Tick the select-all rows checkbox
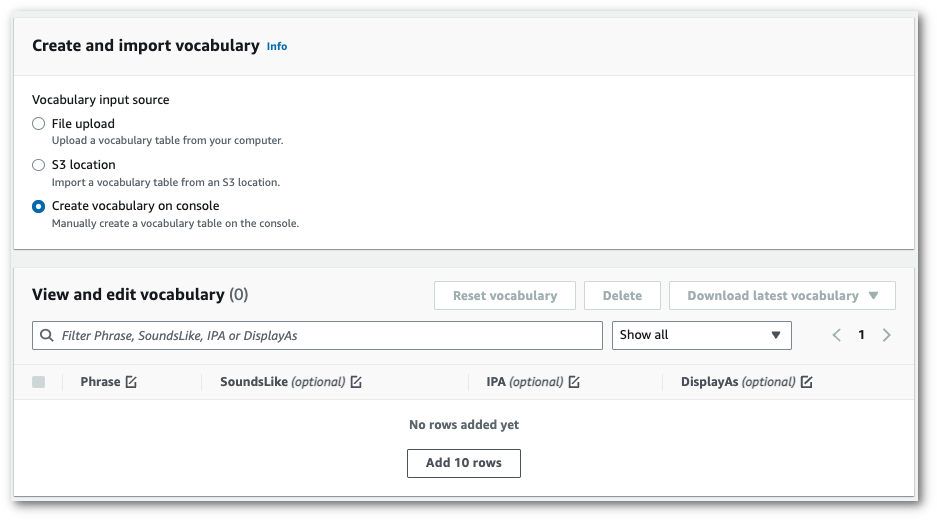Image resolution: width=937 pixels, height=520 pixels. (x=39, y=382)
